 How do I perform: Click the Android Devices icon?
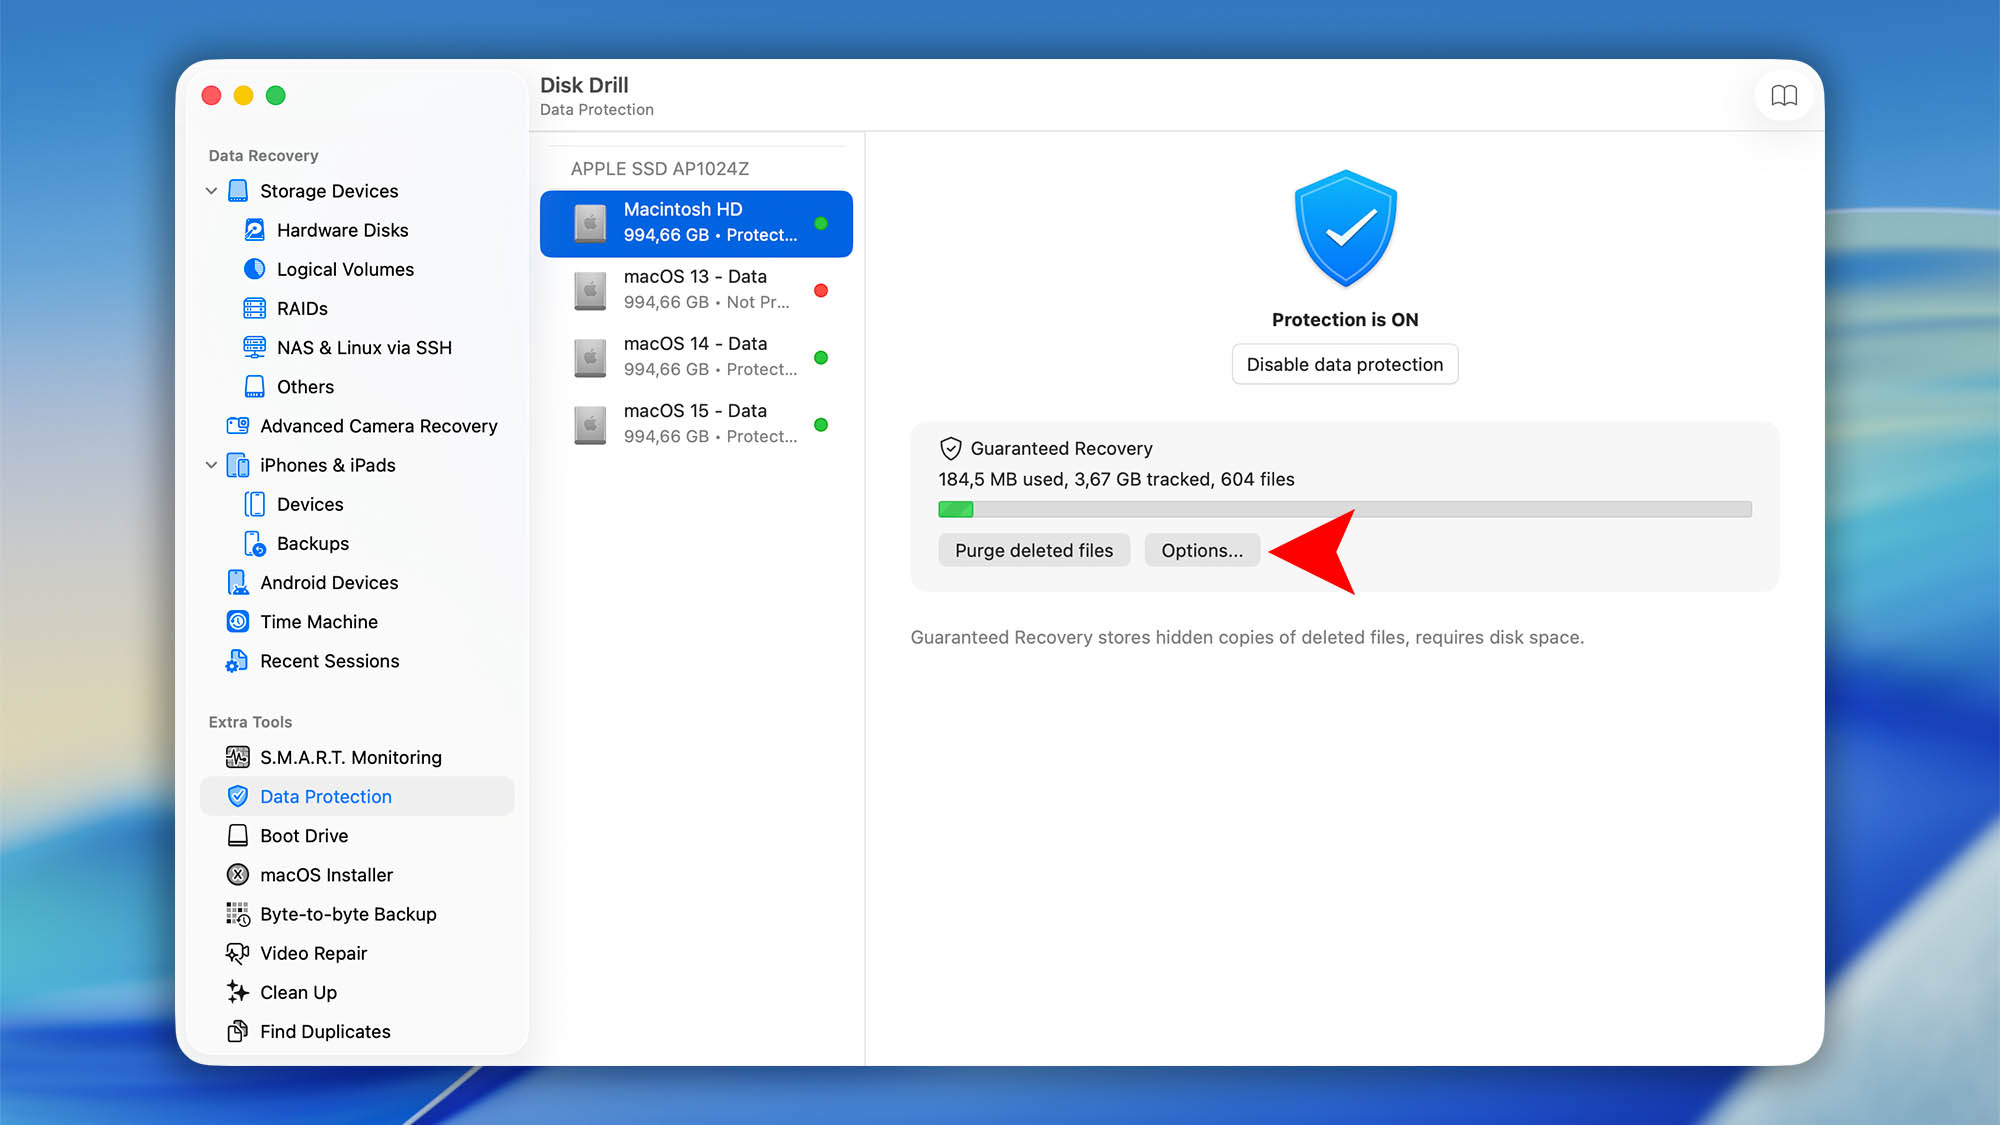[238, 582]
